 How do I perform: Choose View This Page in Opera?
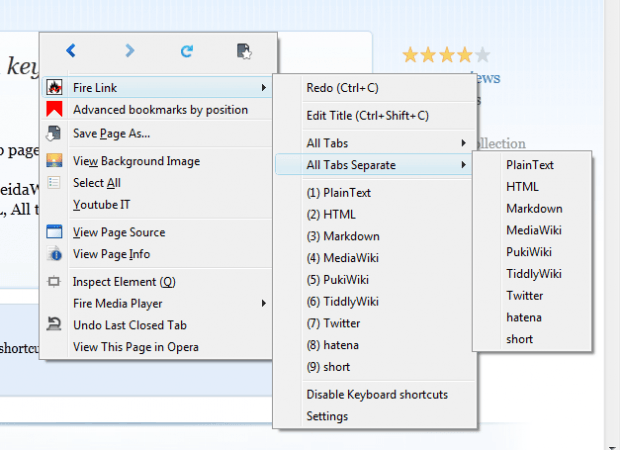pos(156,347)
